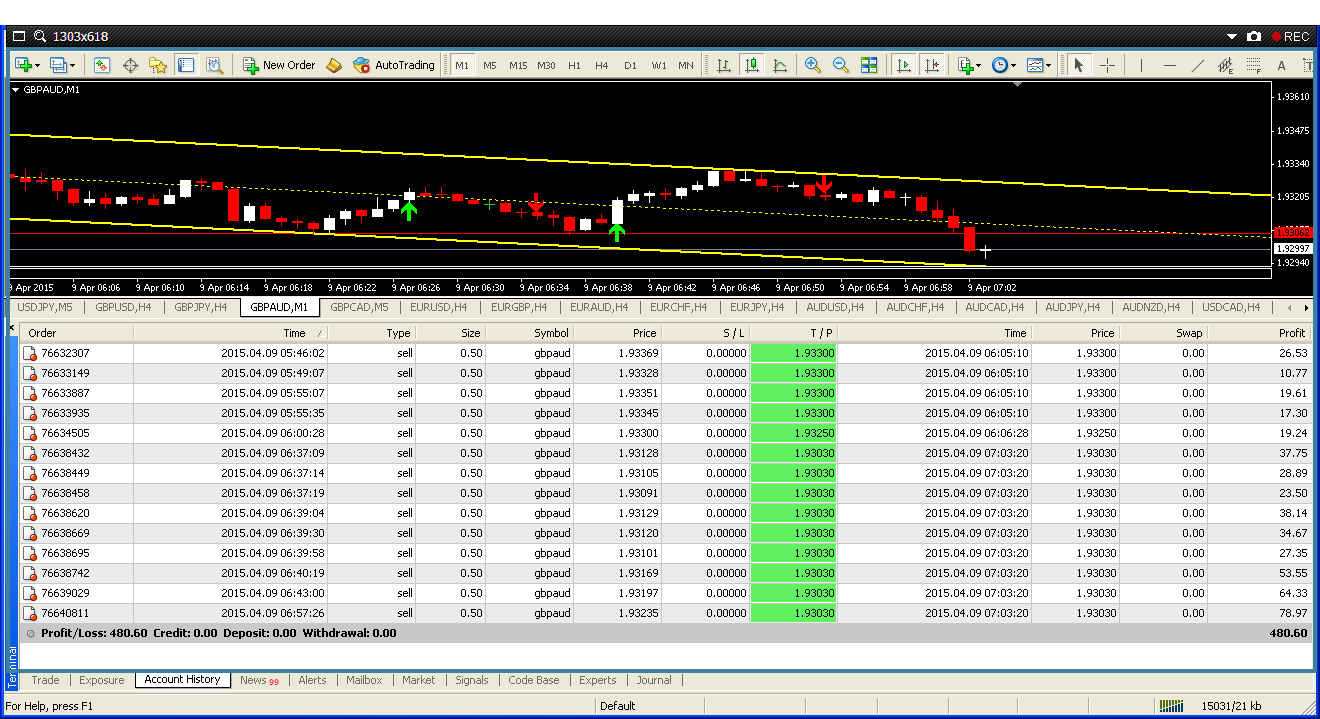Close the Terminal panel with x

coord(13,329)
